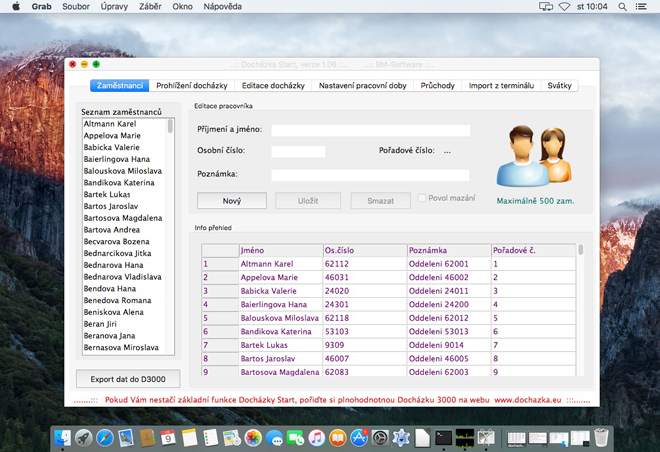Focus the Osobní číslo field
Viewport: 660px width, 452px height.
[x=298, y=152]
